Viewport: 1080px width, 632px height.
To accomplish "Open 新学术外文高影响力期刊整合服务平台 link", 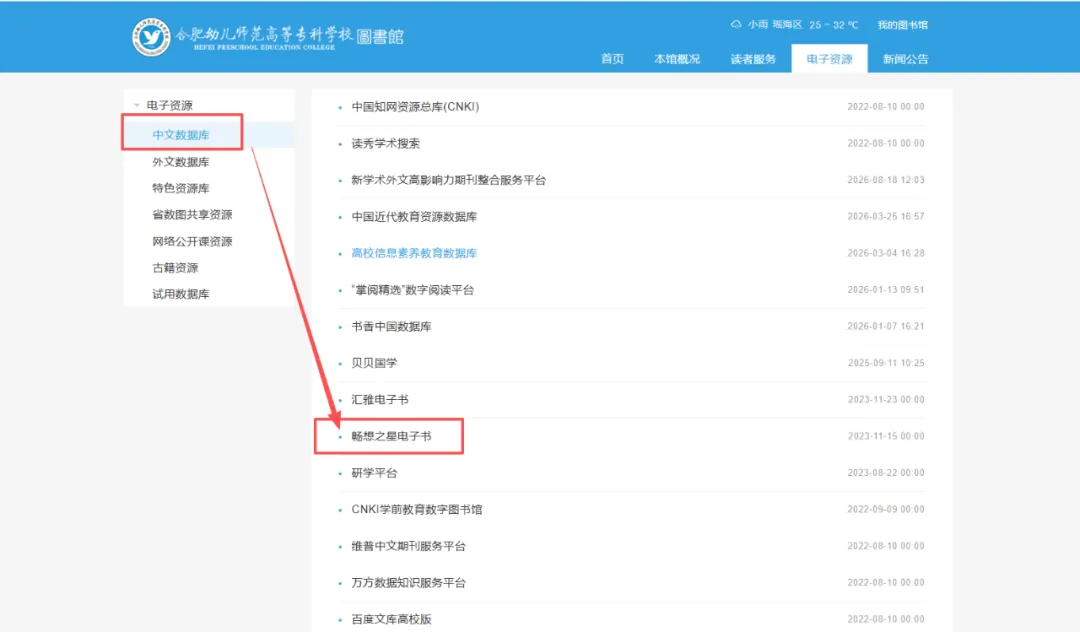I will click(x=448, y=180).
